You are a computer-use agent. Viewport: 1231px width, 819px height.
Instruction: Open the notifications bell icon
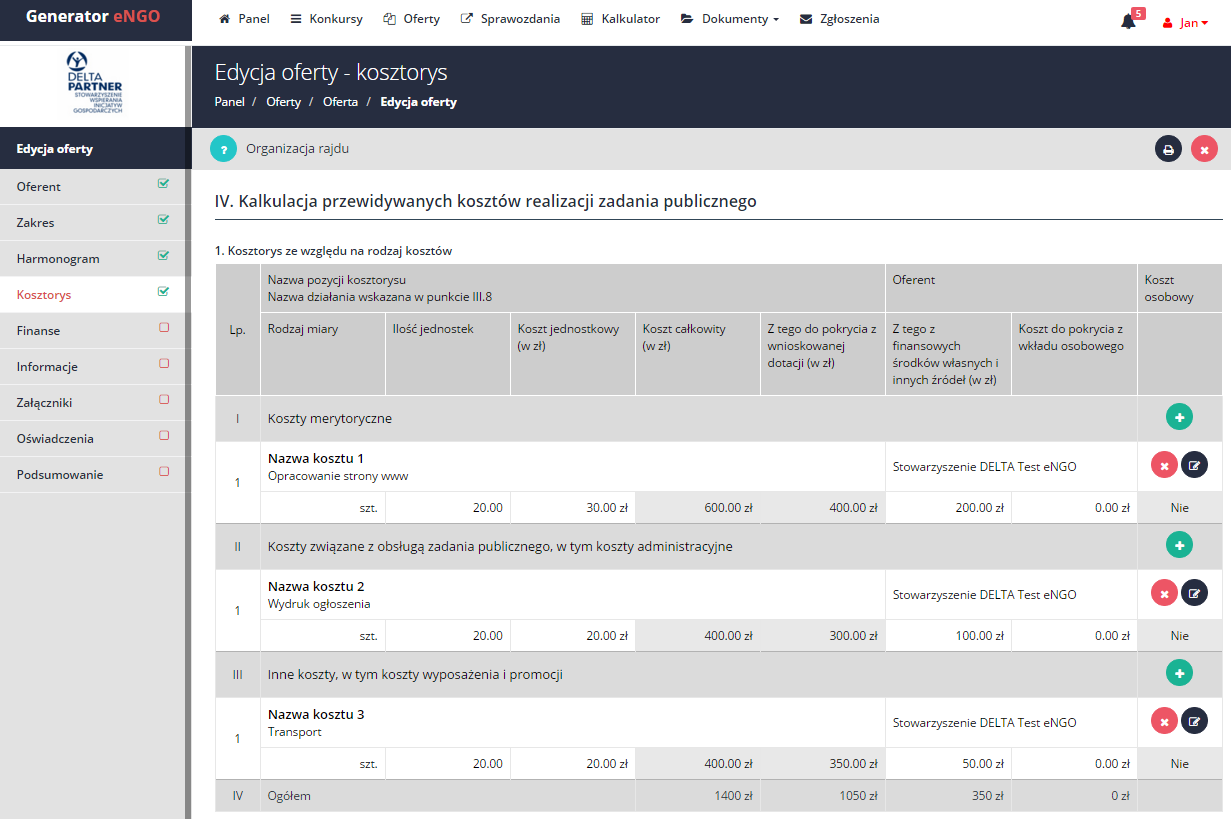tap(1128, 21)
